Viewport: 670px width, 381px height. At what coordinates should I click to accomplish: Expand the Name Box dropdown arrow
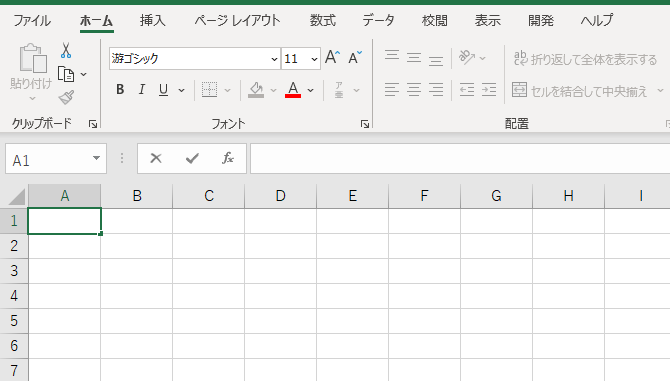pos(97,158)
